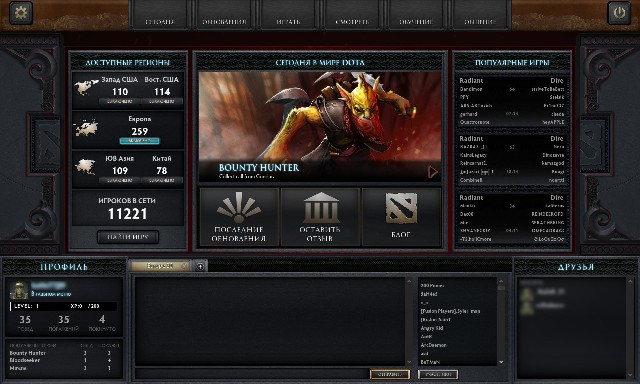
Task: Close the Европа chat tab
Action: pos(184,266)
